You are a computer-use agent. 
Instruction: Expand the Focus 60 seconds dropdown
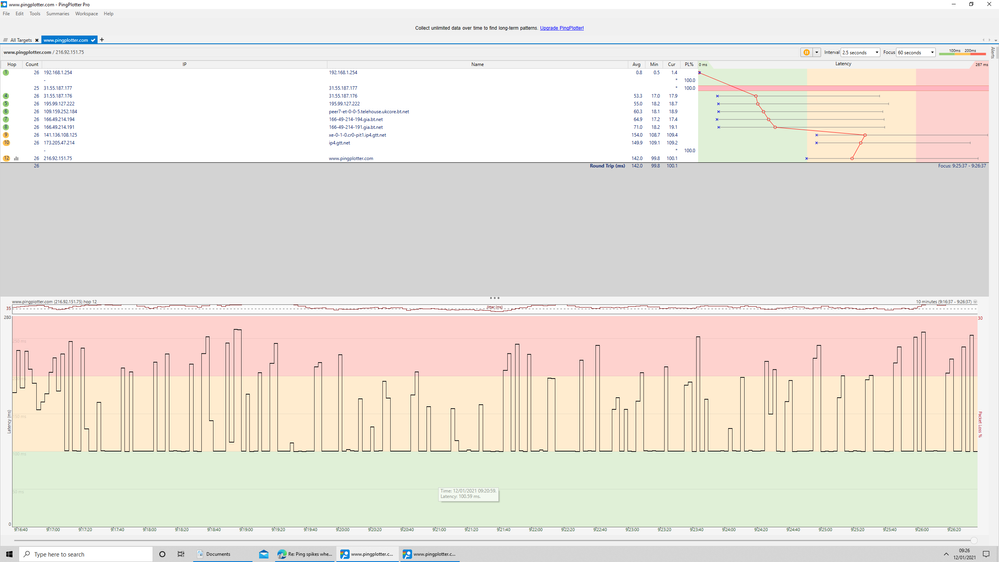point(915,52)
